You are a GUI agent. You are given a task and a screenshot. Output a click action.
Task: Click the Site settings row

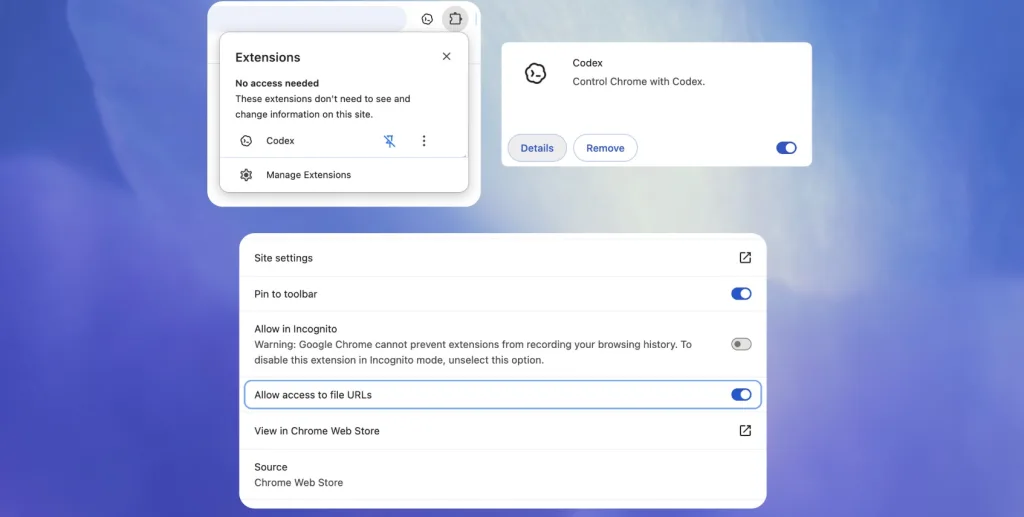(x=503, y=258)
